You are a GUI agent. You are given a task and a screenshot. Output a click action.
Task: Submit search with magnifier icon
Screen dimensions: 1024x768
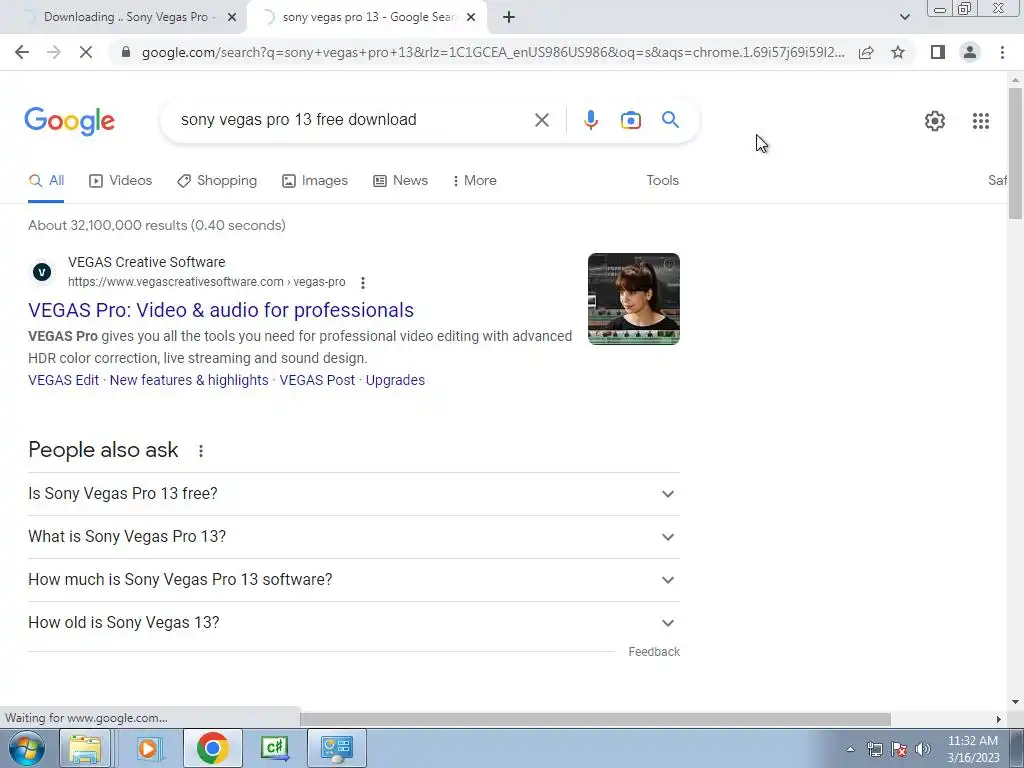(x=670, y=120)
